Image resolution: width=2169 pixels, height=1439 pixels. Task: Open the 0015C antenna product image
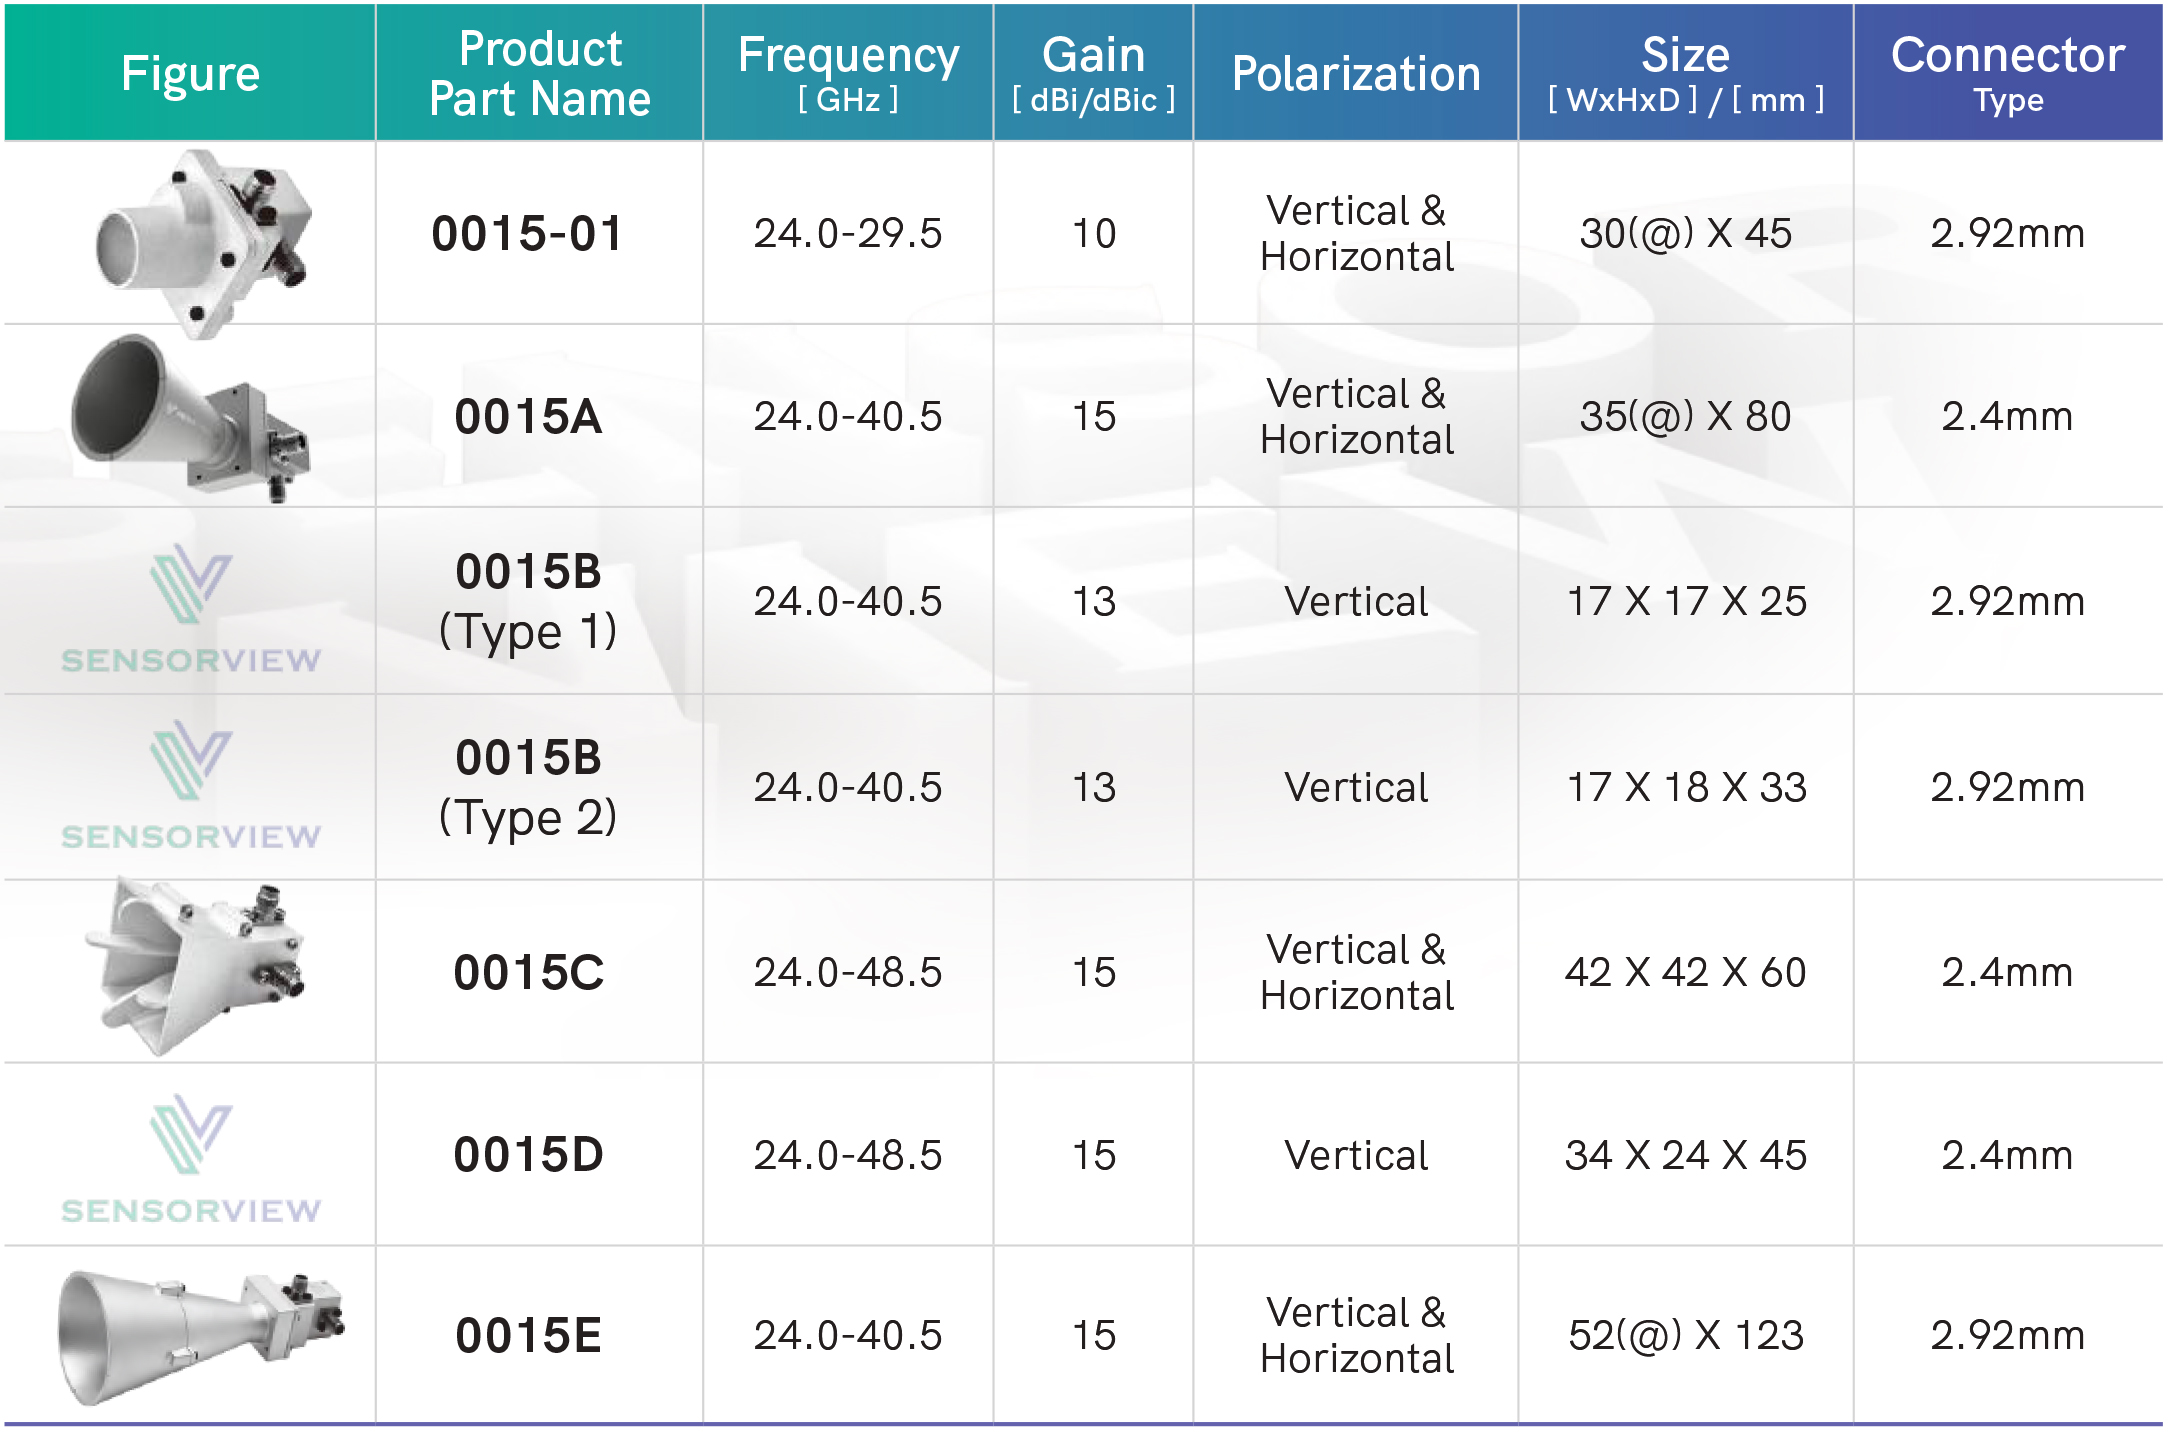(195, 966)
